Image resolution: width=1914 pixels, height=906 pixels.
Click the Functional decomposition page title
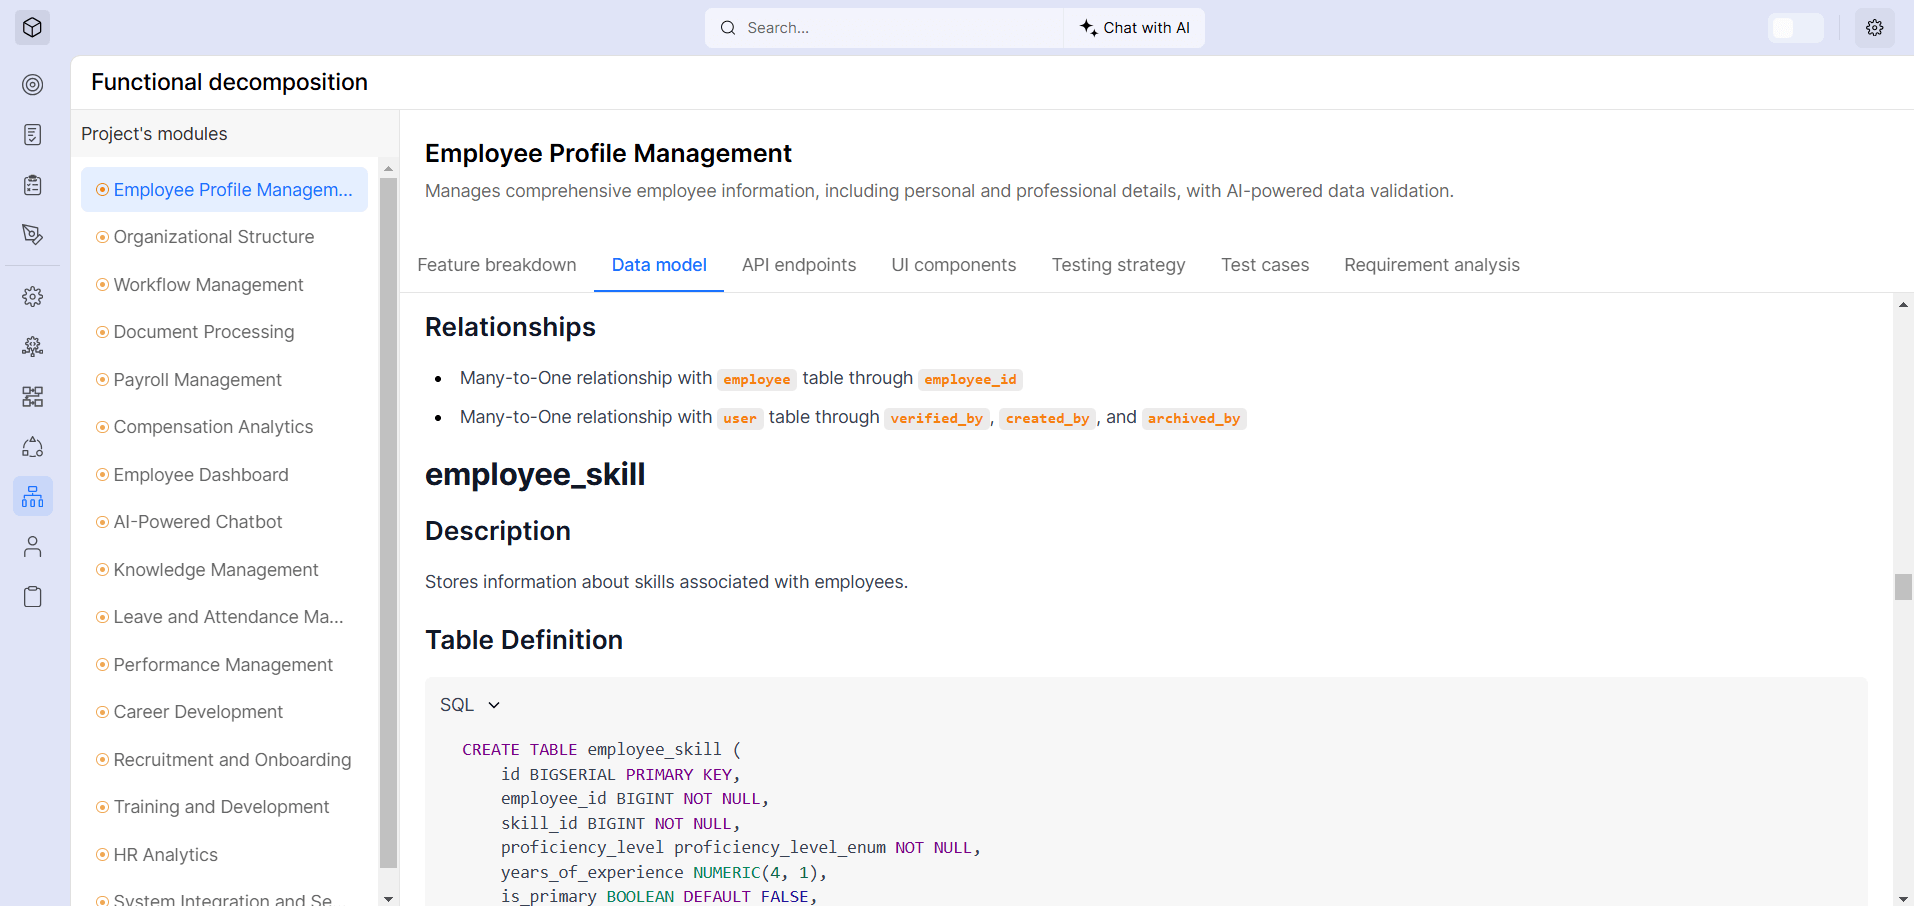coord(229,82)
